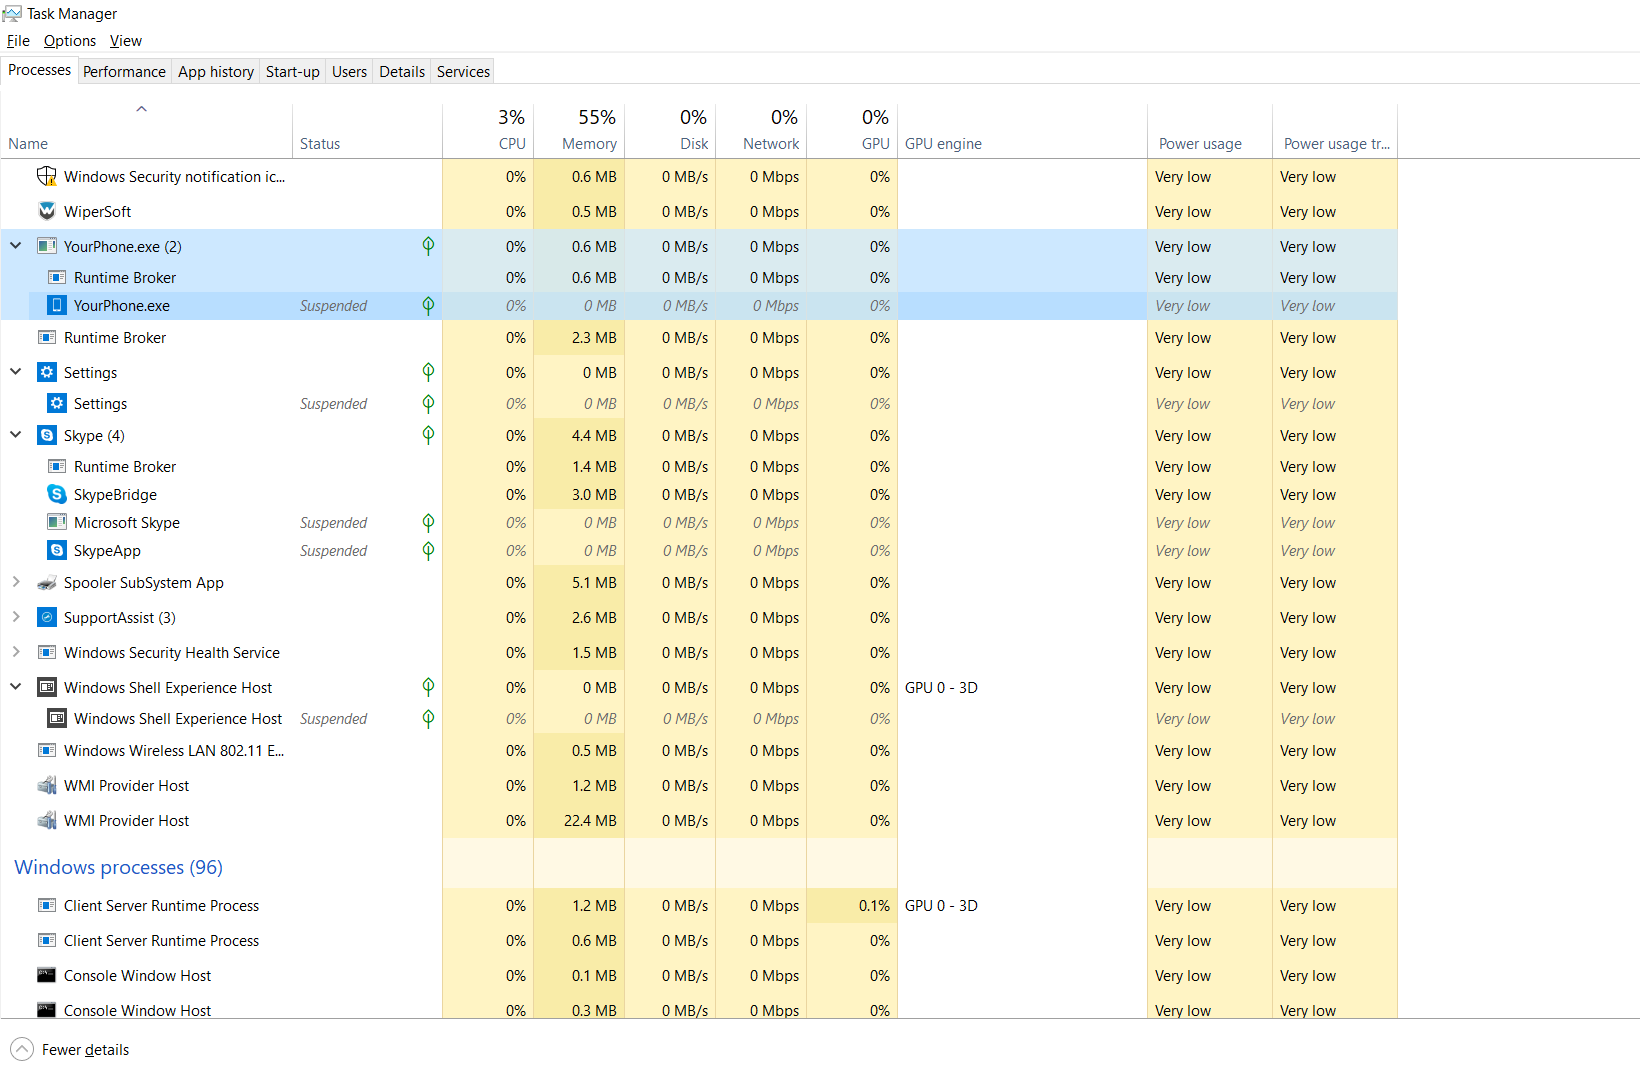Image resolution: width=1640 pixels, height=1079 pixels.
Task: Select Client Server Runtime Process 0.6 MB row
Action: (699, 941)
